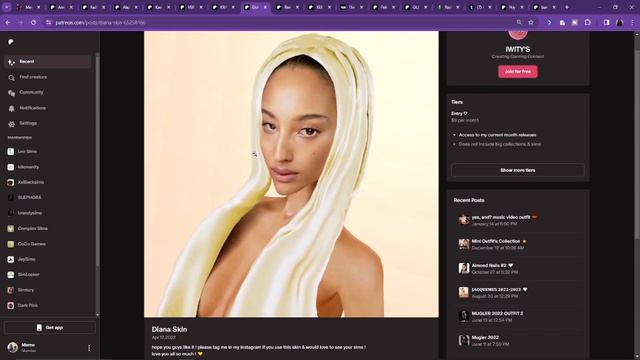Click the Community chat icon

pyautogui.click(x=11, y=93)
